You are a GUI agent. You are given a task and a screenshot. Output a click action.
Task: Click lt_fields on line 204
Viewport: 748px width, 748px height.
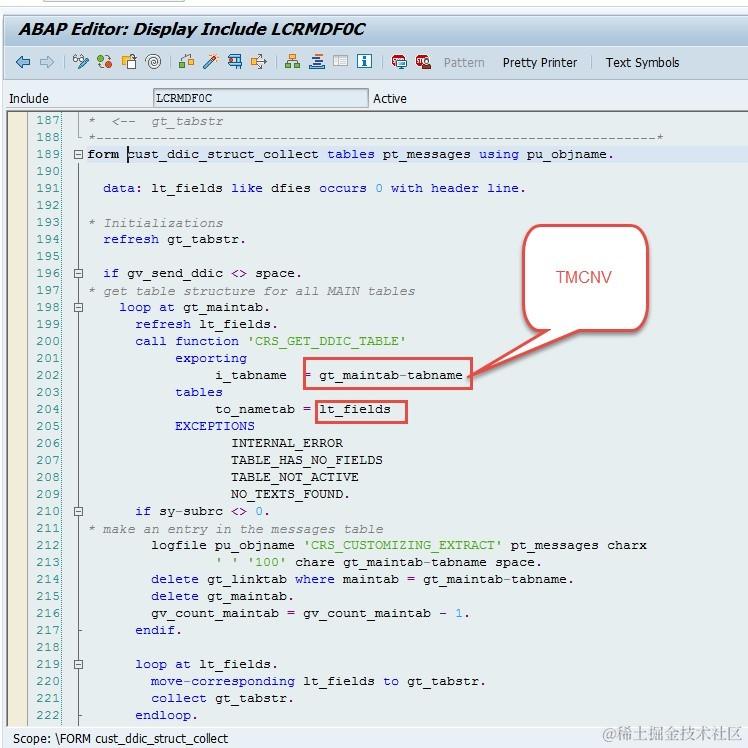click(354, 409)
